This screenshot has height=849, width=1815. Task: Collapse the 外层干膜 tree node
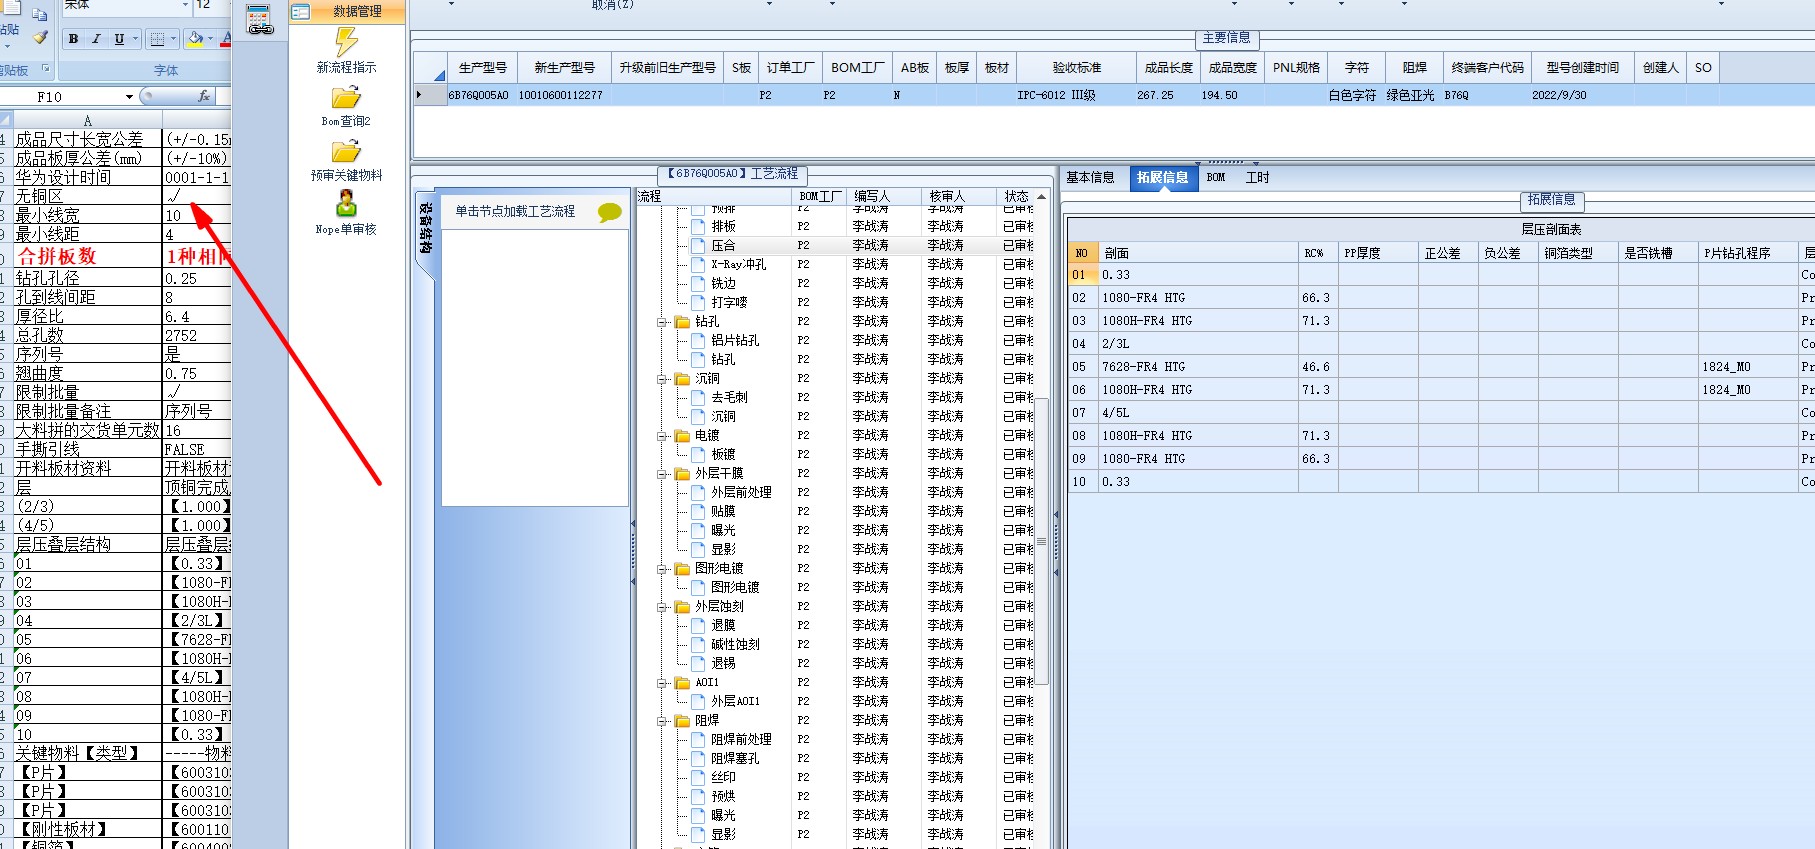[662, 474]
